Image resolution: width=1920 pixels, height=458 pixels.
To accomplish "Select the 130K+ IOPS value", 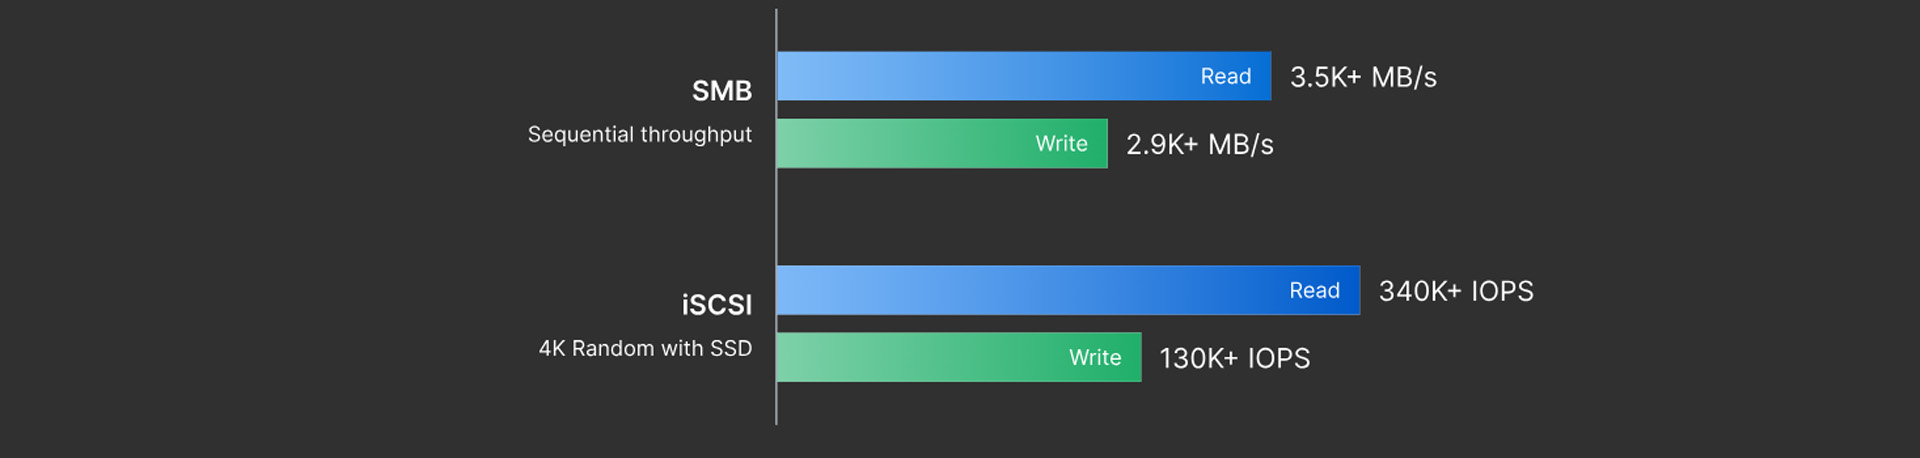I will click(1234, 359).
